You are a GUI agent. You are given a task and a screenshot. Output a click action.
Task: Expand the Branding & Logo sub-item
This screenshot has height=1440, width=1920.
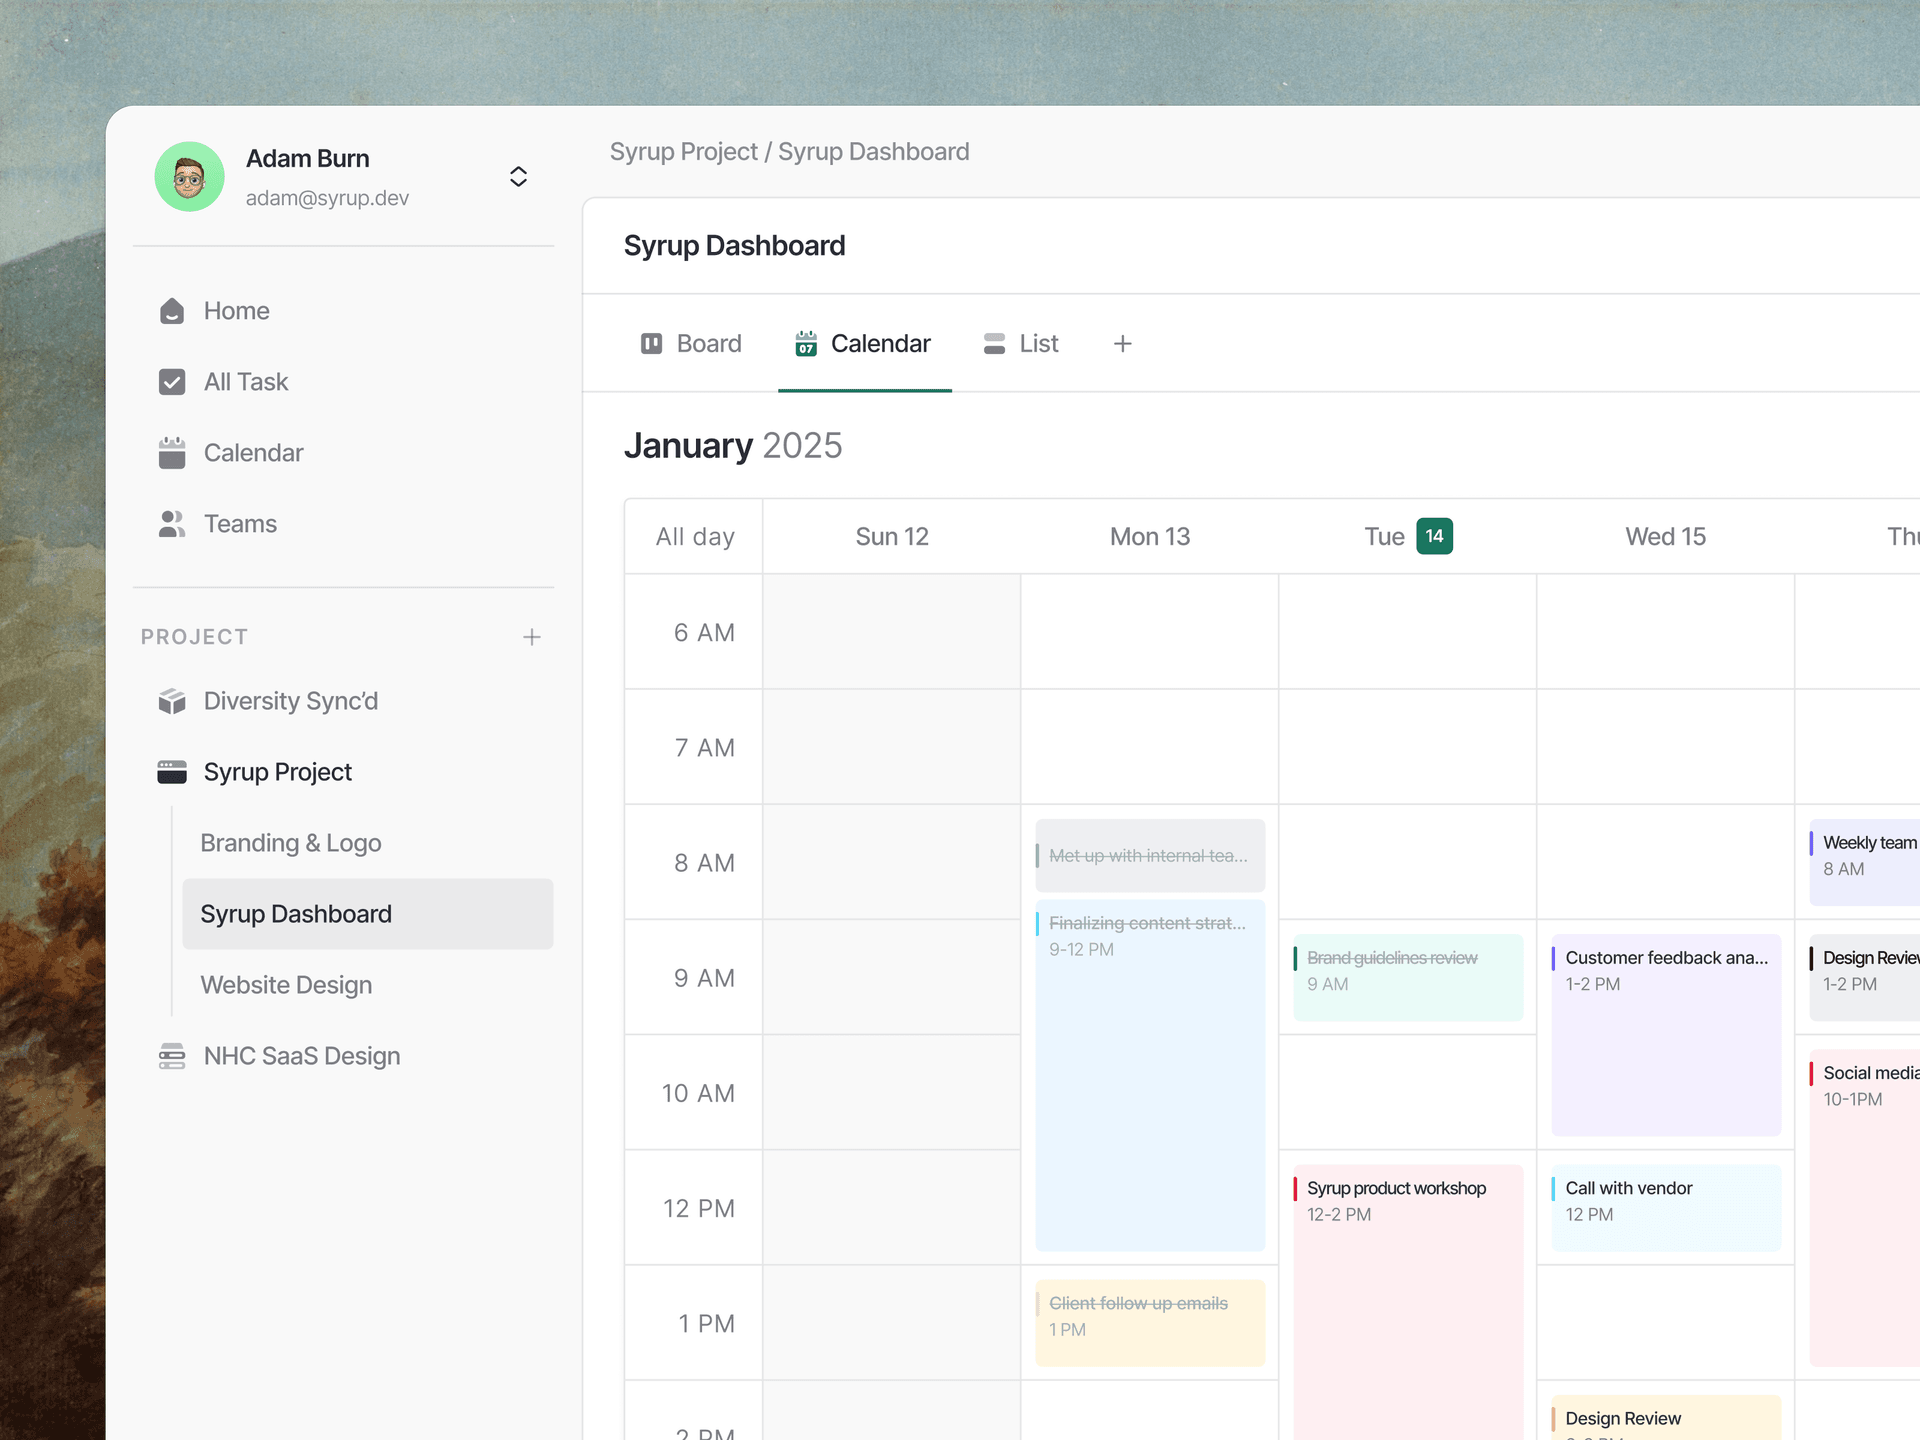pyautogui.click(x=290, y=843)
